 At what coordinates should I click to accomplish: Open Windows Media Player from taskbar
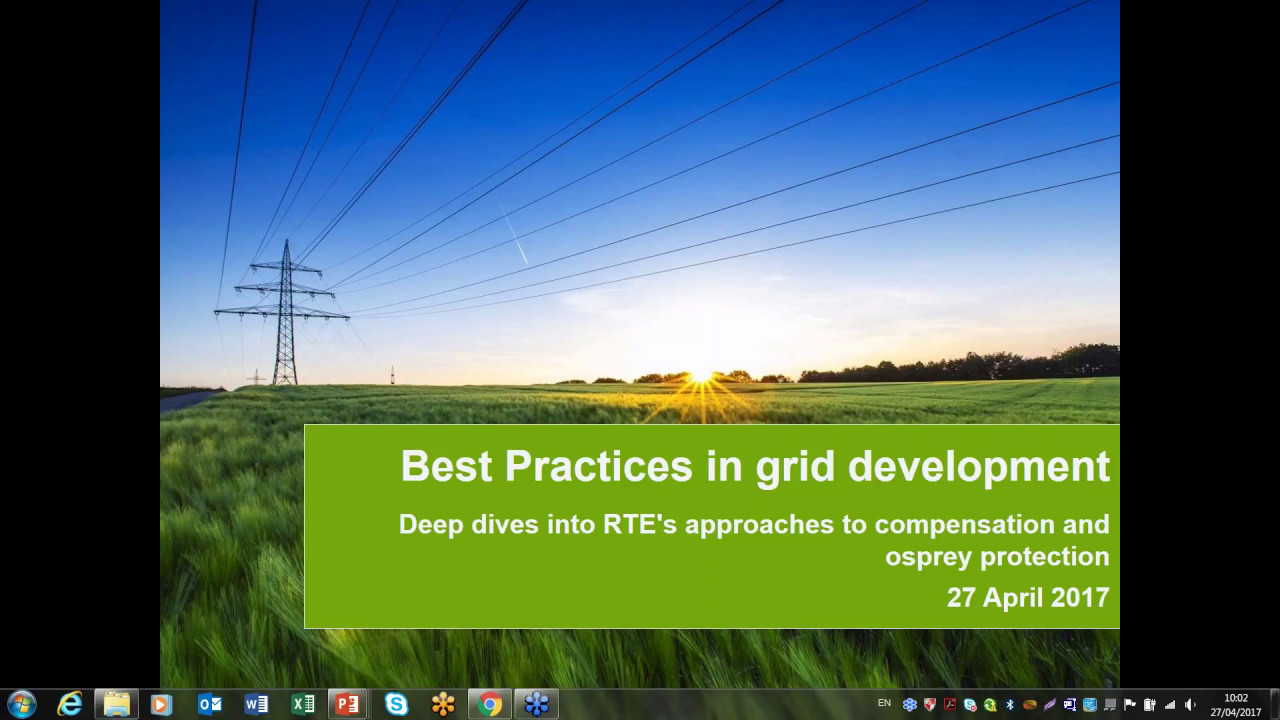coord(161,704)
